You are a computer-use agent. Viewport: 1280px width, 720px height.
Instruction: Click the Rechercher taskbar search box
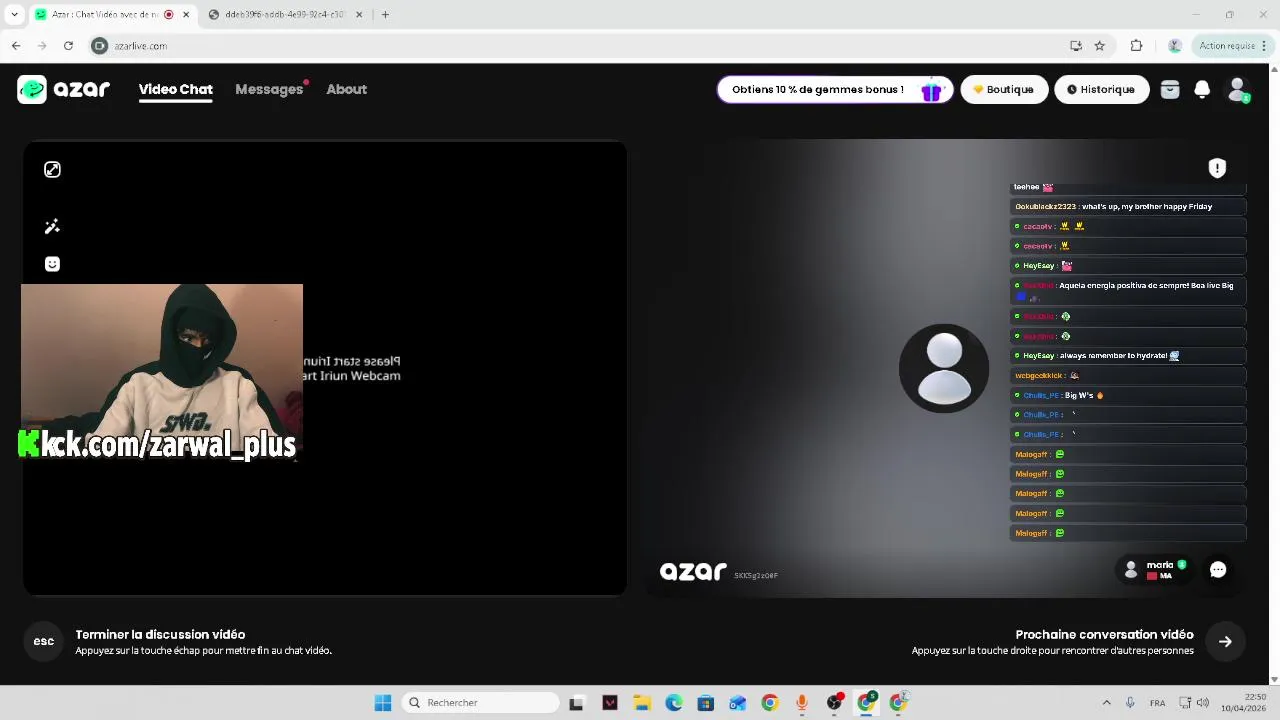pyautogui.click(x=481, y=703)
